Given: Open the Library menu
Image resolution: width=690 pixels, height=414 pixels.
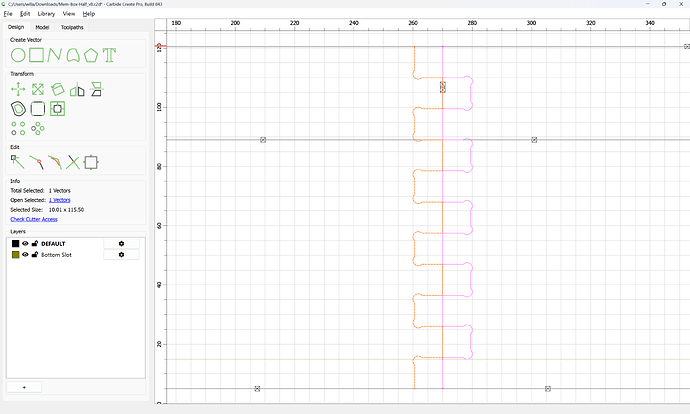Looking at the screenshot, I should click(x=46, y=14).
